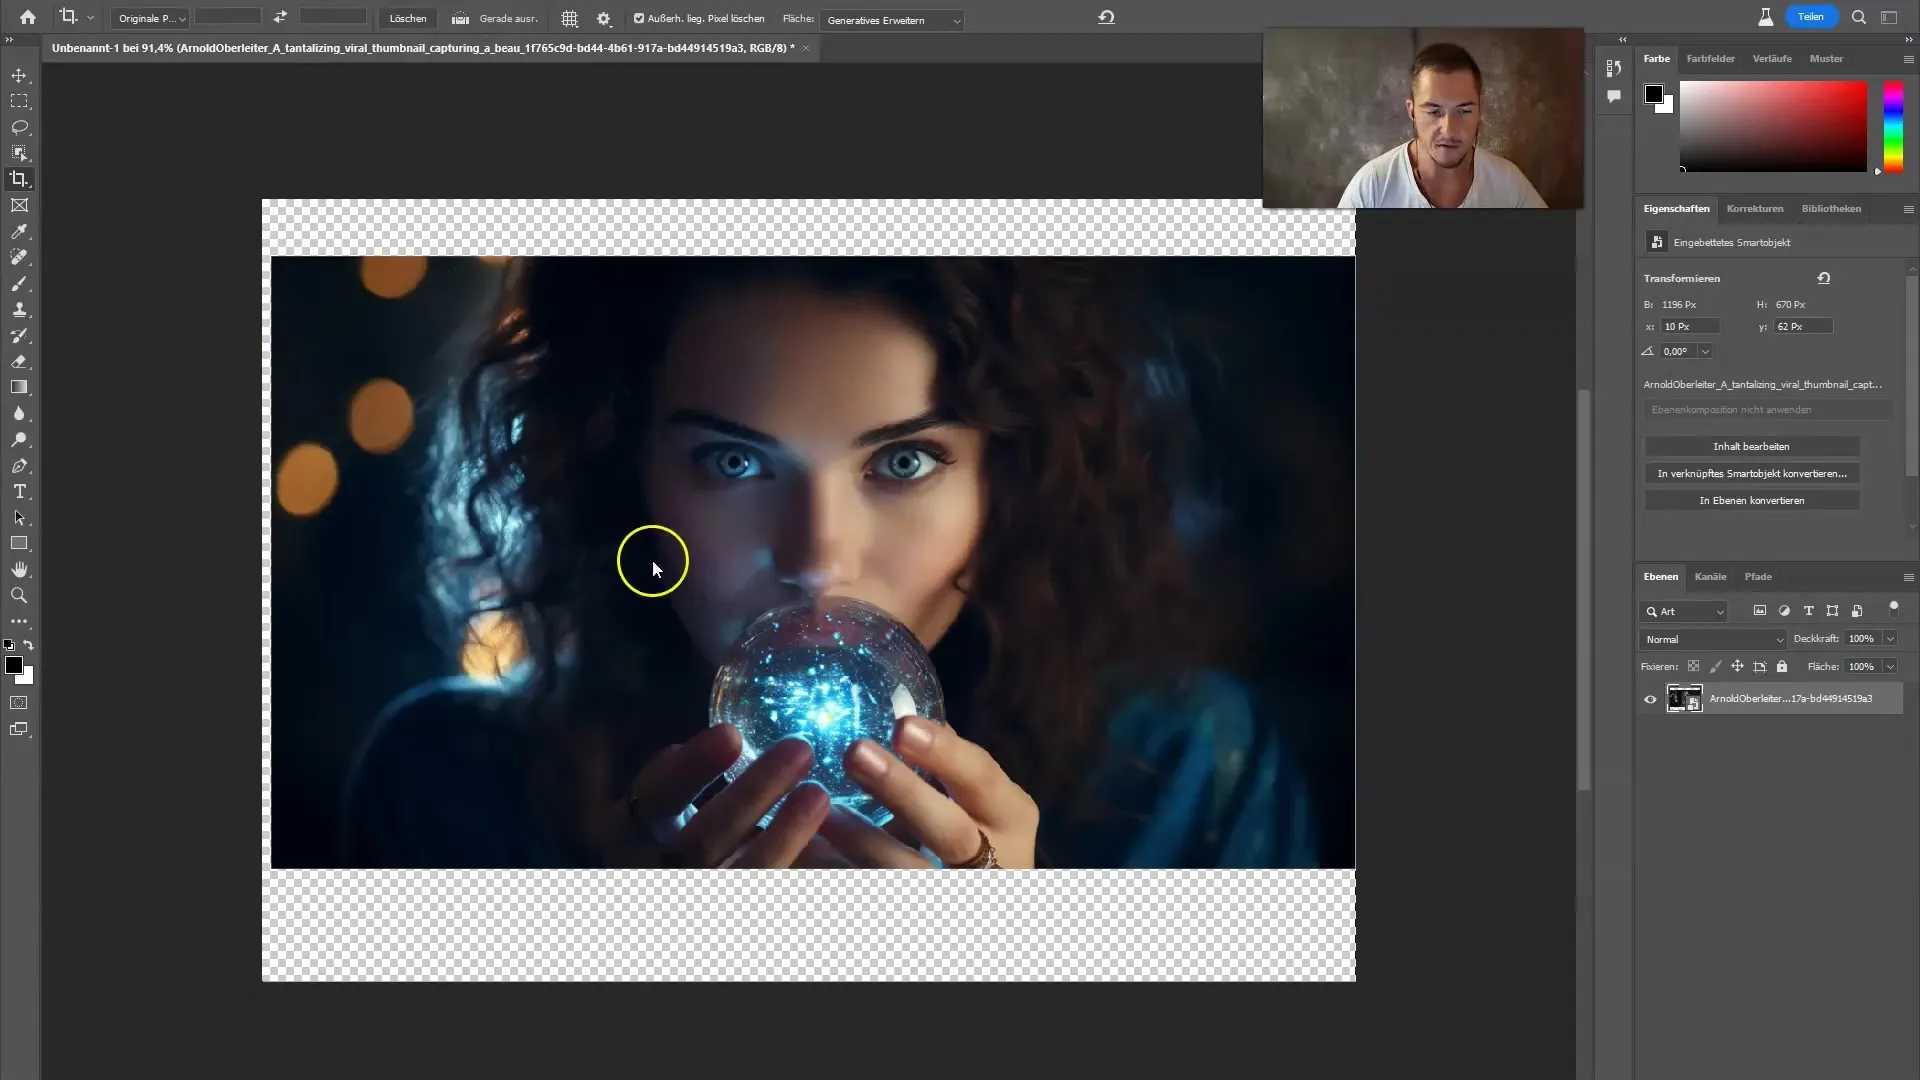Click the Löschen button
Screen dimensions: 1920x1080
[408, 18]
